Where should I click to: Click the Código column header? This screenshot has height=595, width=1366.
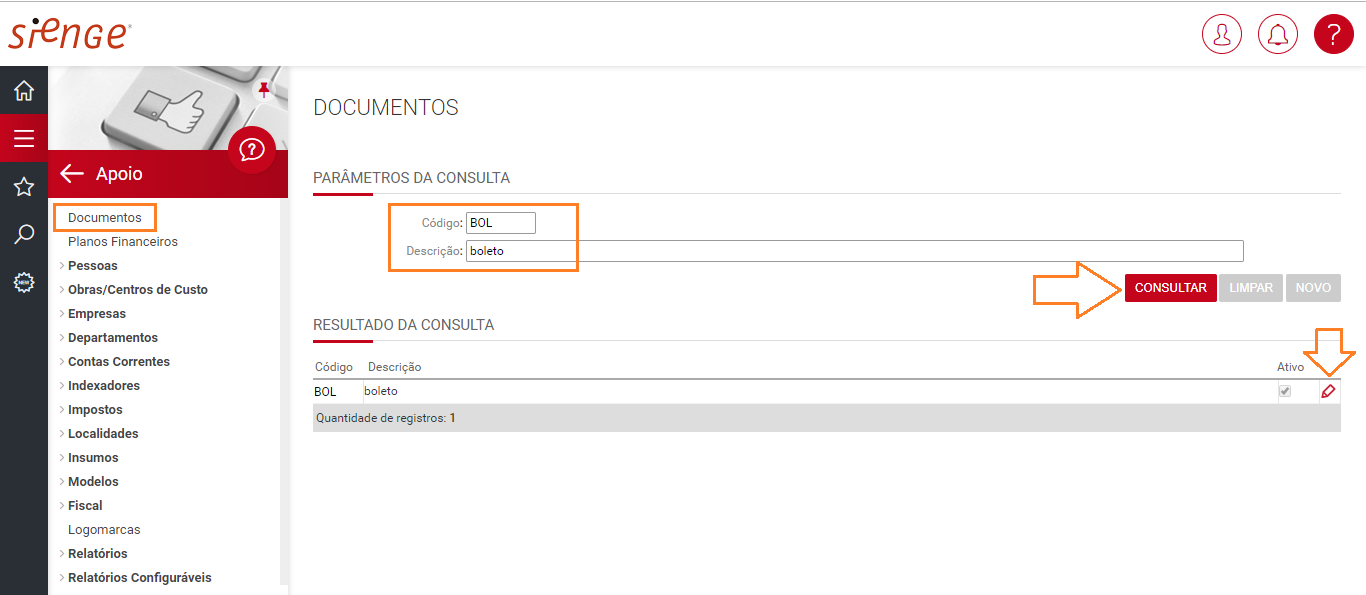[x=334, y=368]
